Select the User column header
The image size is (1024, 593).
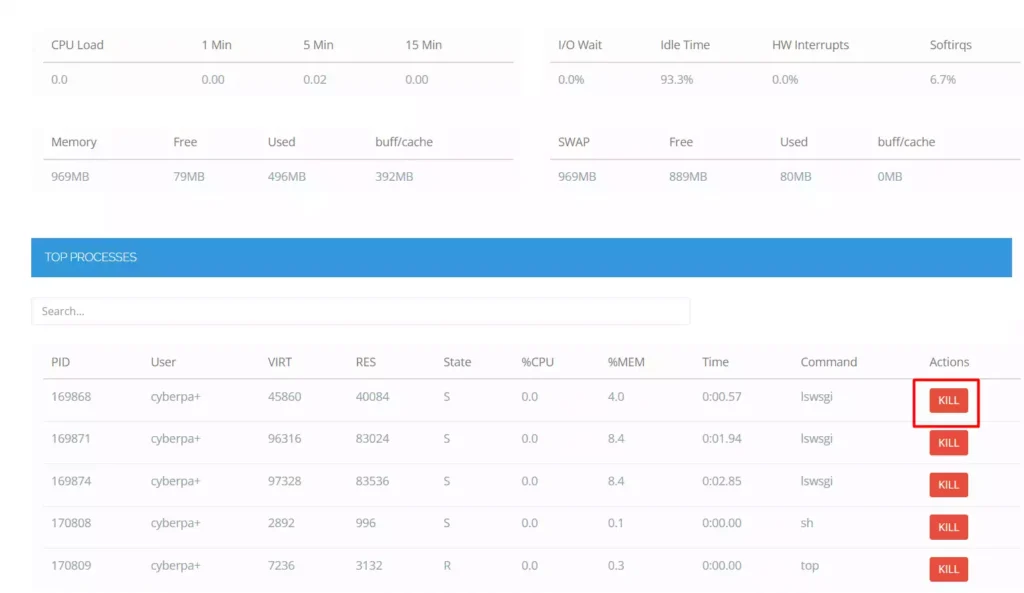tap(163, 362)
